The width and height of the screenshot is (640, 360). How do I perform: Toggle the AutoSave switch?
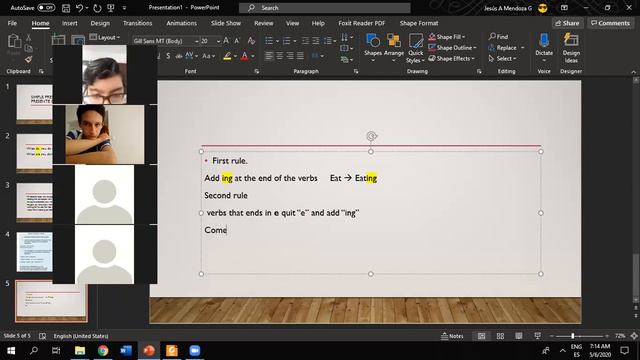[x=46, y=8]
